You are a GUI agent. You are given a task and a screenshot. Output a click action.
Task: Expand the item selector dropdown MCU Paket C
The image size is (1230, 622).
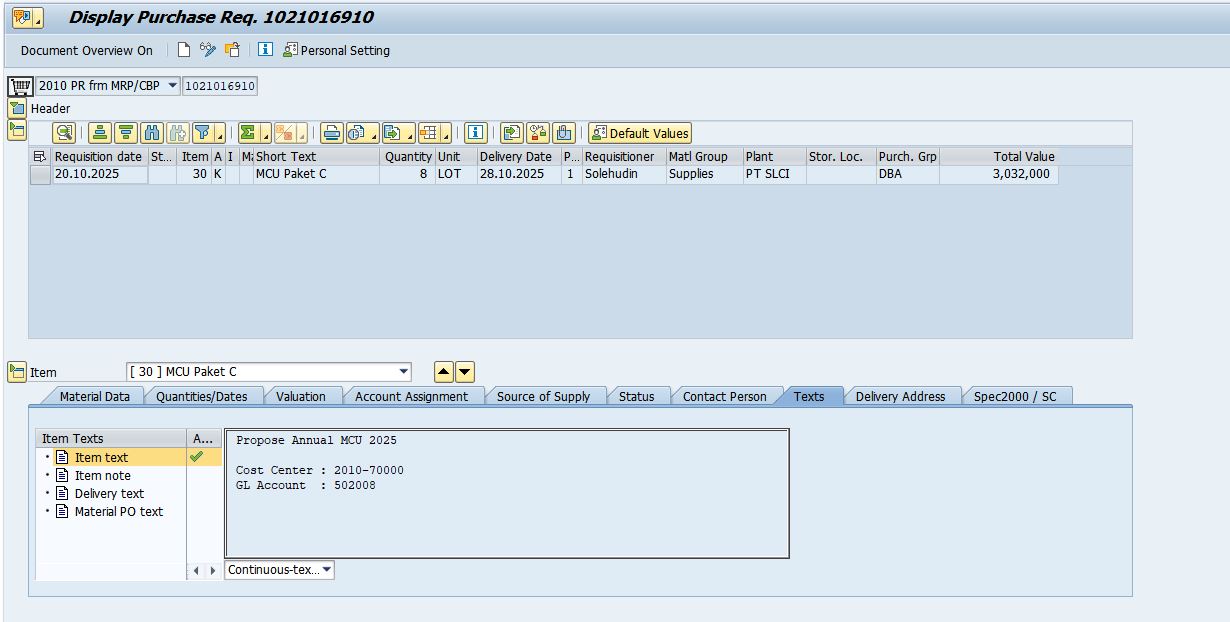(x=404, y=372)
